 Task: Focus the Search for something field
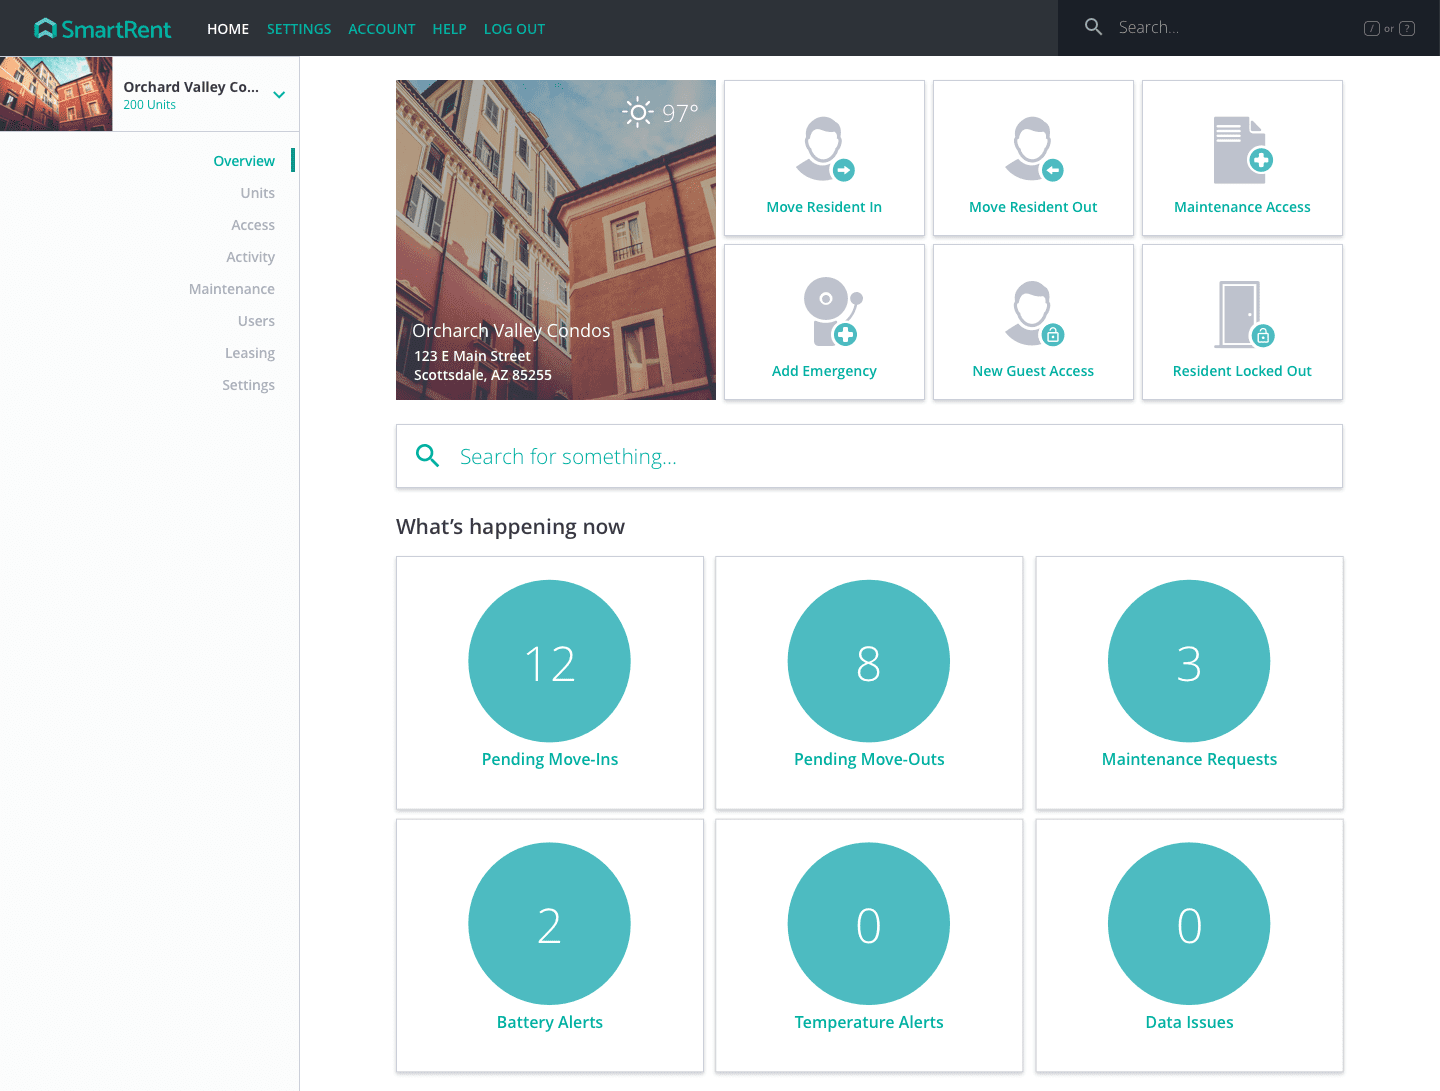point(869,456)
